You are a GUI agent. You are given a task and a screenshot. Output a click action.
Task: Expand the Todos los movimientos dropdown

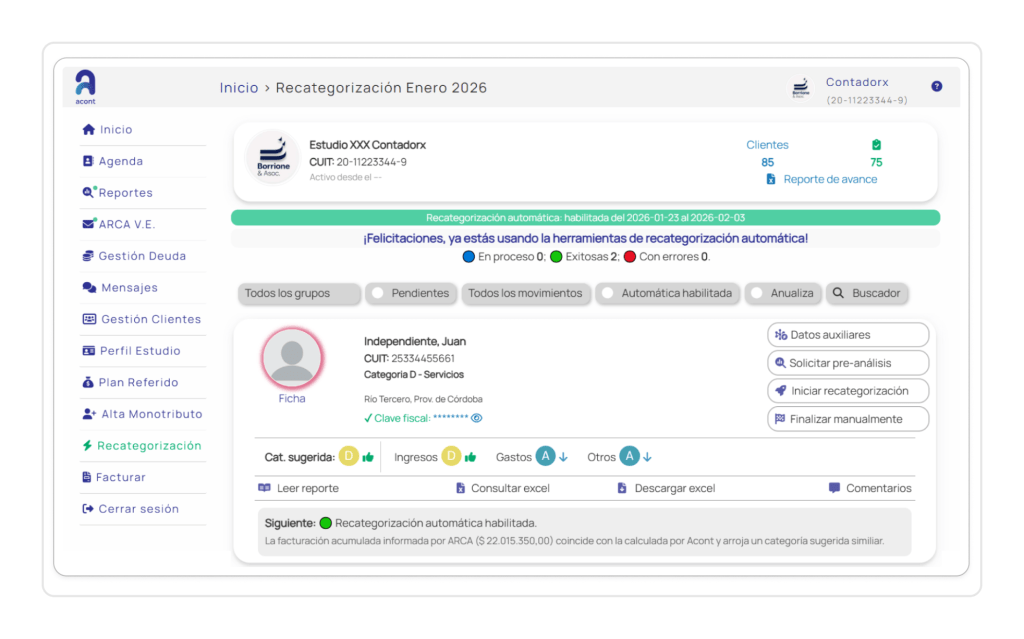[525, 293]
